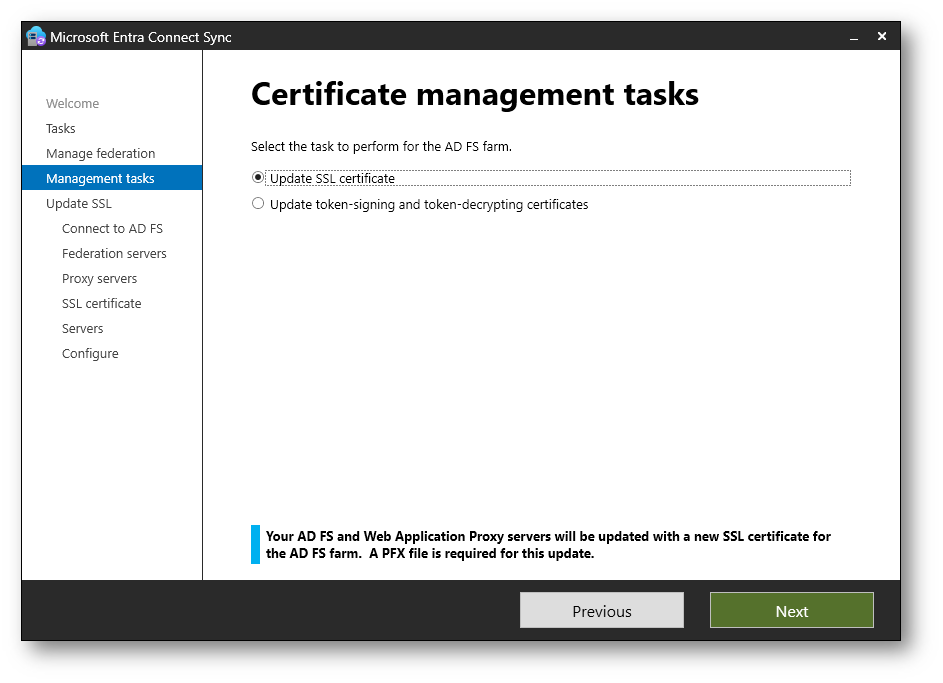Go to the Welcome step in sidebar

pyautogui.click(x=72, y=103)
